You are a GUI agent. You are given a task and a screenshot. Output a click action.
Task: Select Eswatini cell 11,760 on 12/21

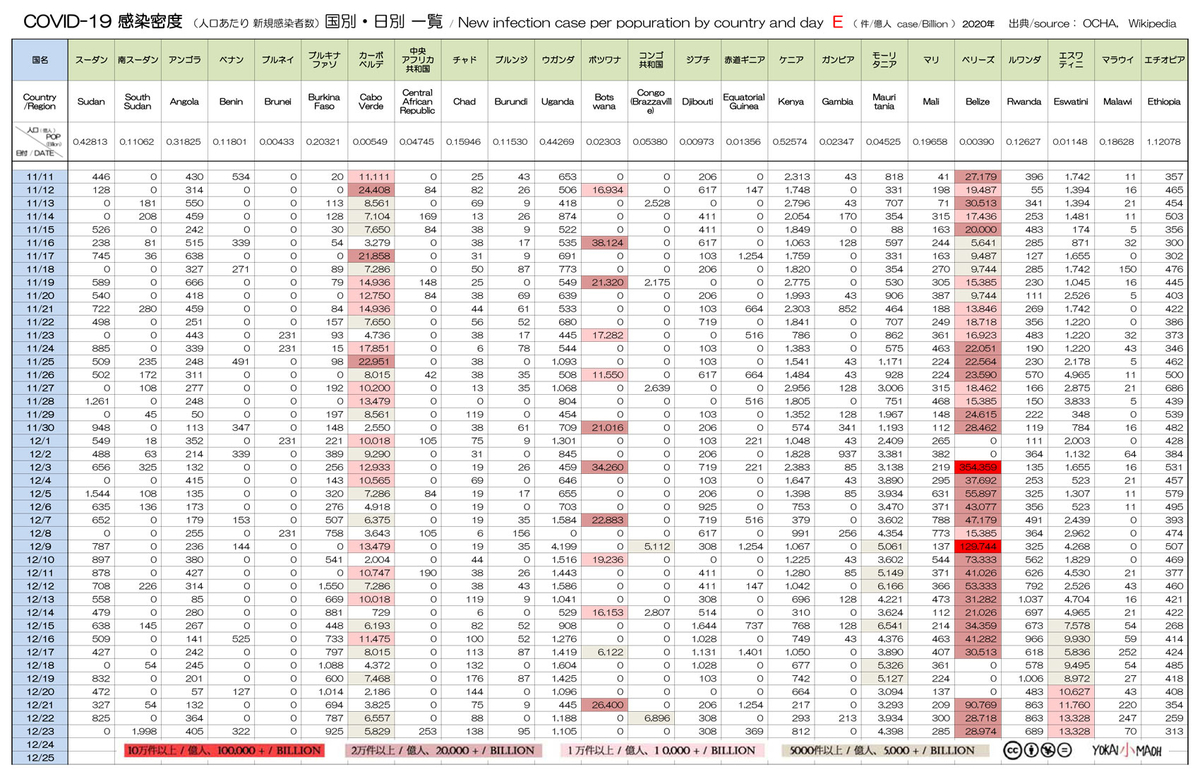(x=1070, y=705)
